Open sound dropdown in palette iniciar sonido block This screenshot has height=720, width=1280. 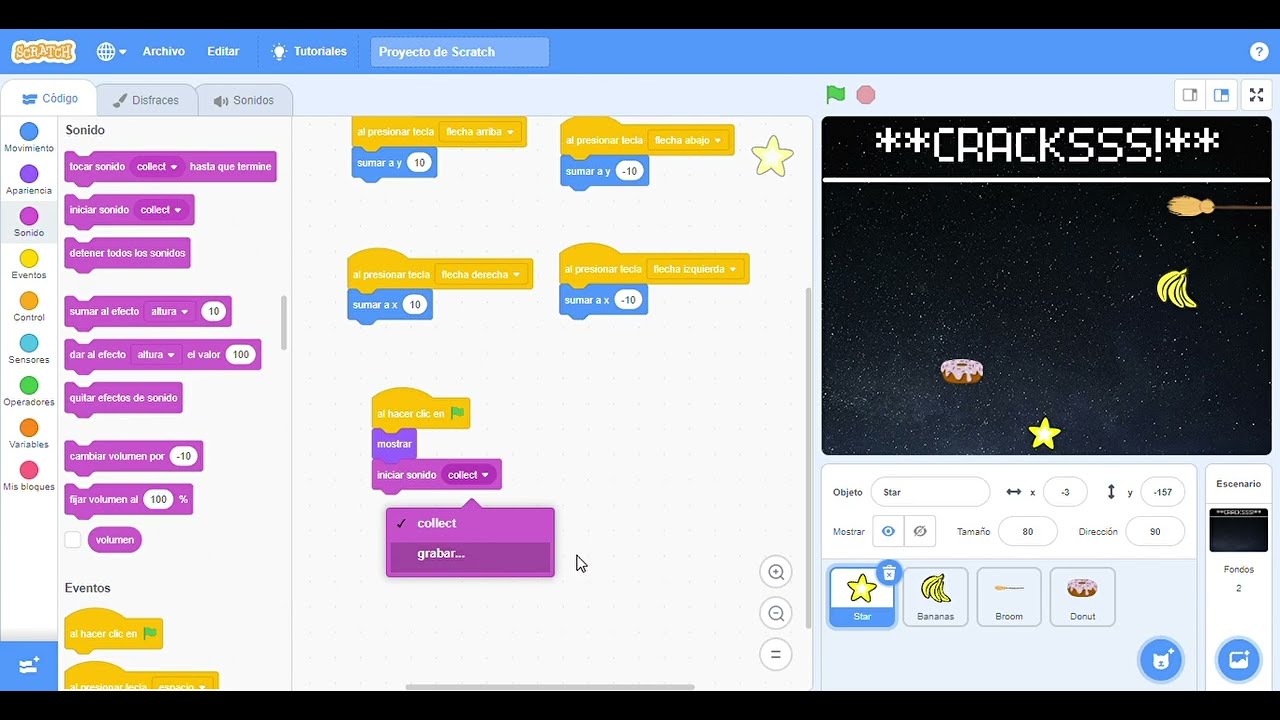161,210
